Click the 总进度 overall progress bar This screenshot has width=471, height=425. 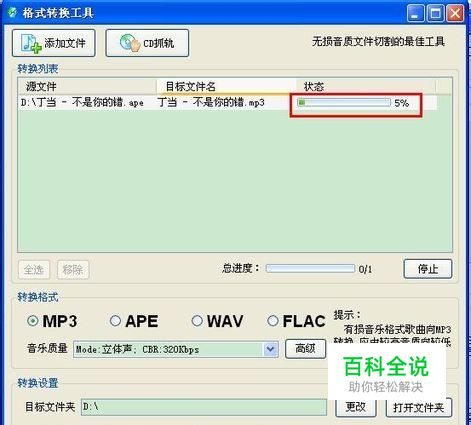310,269
